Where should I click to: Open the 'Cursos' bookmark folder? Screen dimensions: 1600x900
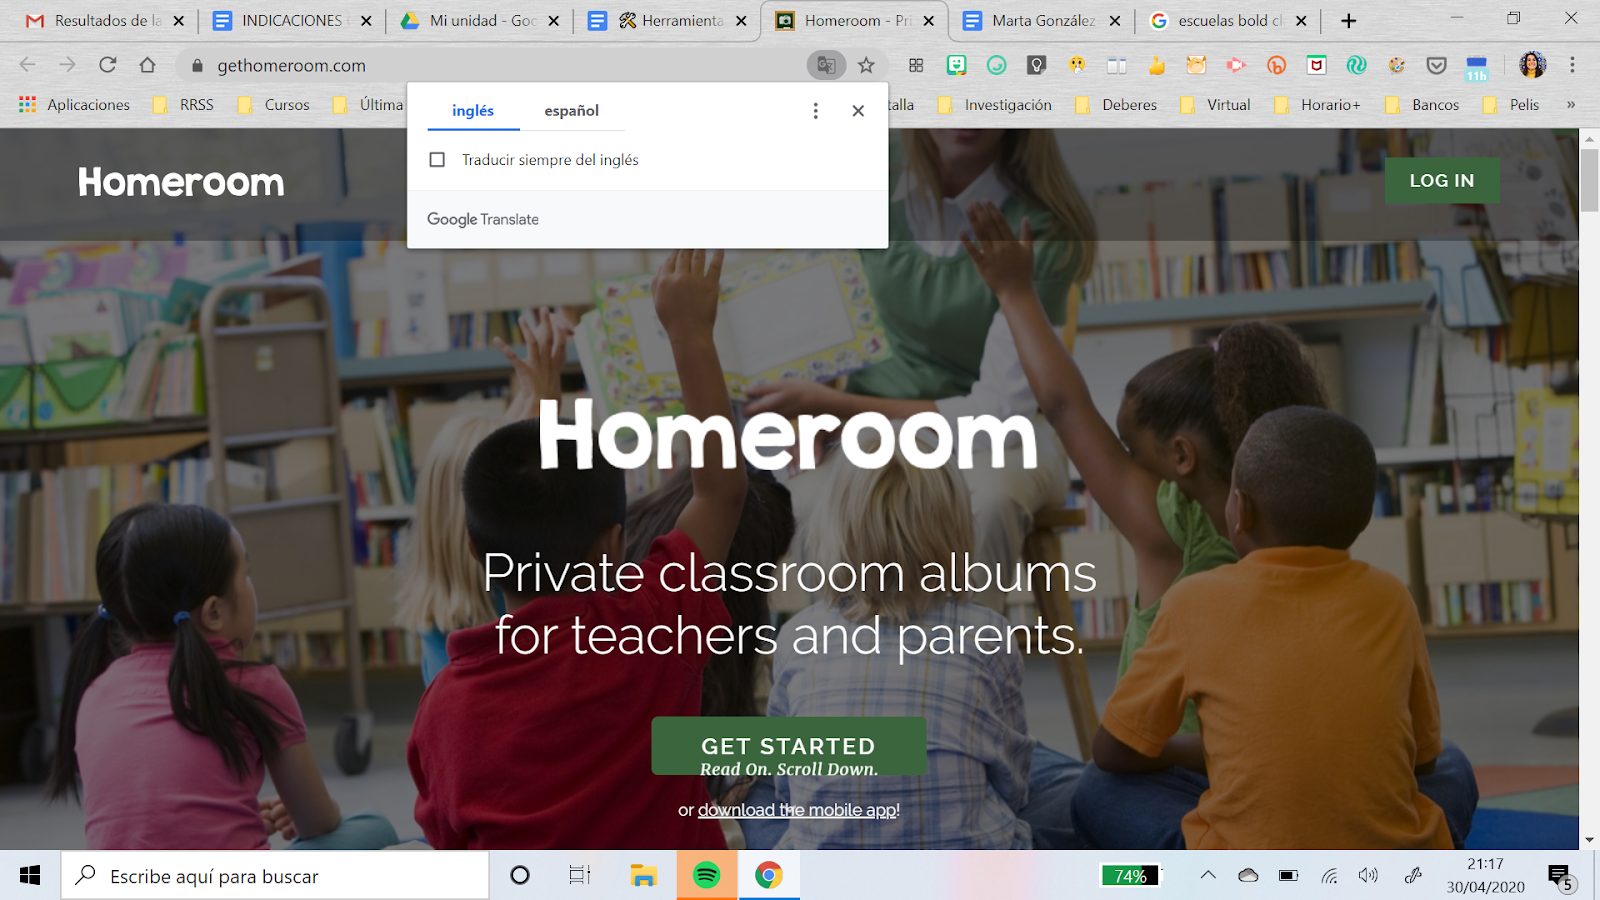pos(274,104)
